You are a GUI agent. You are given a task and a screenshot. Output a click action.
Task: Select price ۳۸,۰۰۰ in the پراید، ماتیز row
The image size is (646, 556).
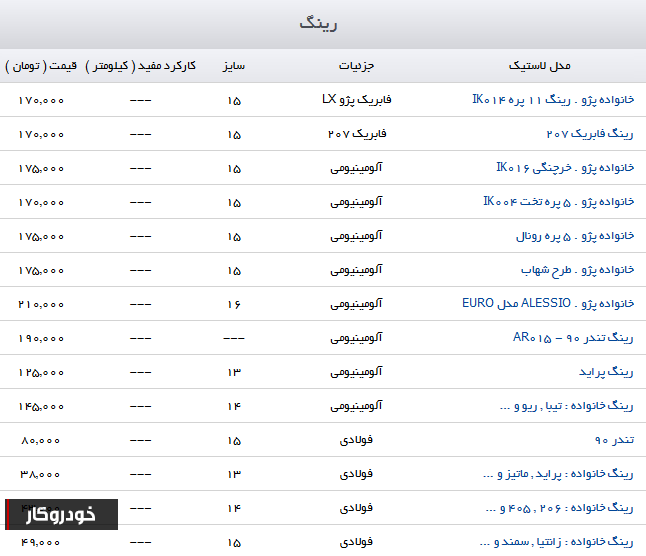click(x=40, y=474)
